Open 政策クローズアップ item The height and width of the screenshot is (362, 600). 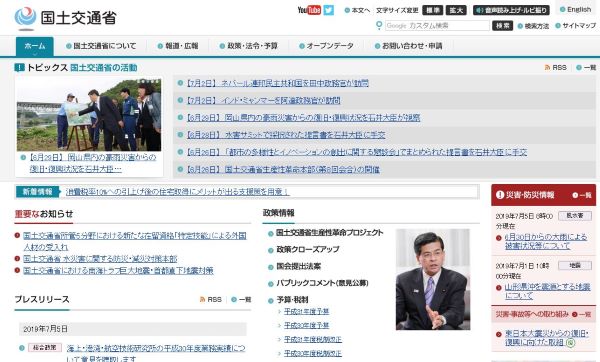[x=308, y=249]
